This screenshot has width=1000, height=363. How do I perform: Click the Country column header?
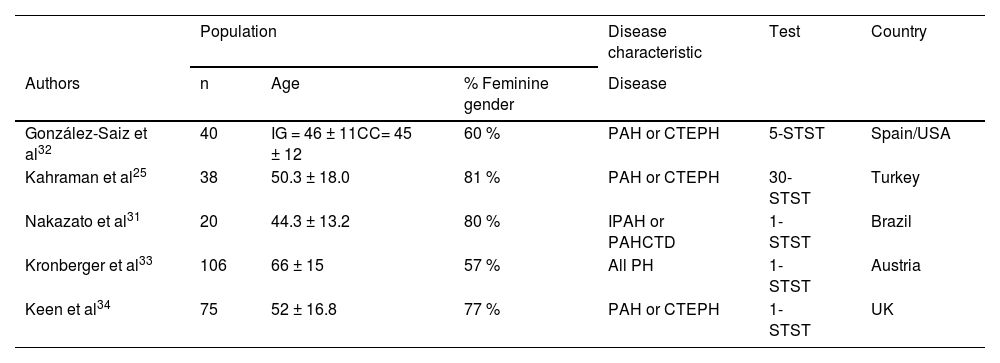pos(899,32)
